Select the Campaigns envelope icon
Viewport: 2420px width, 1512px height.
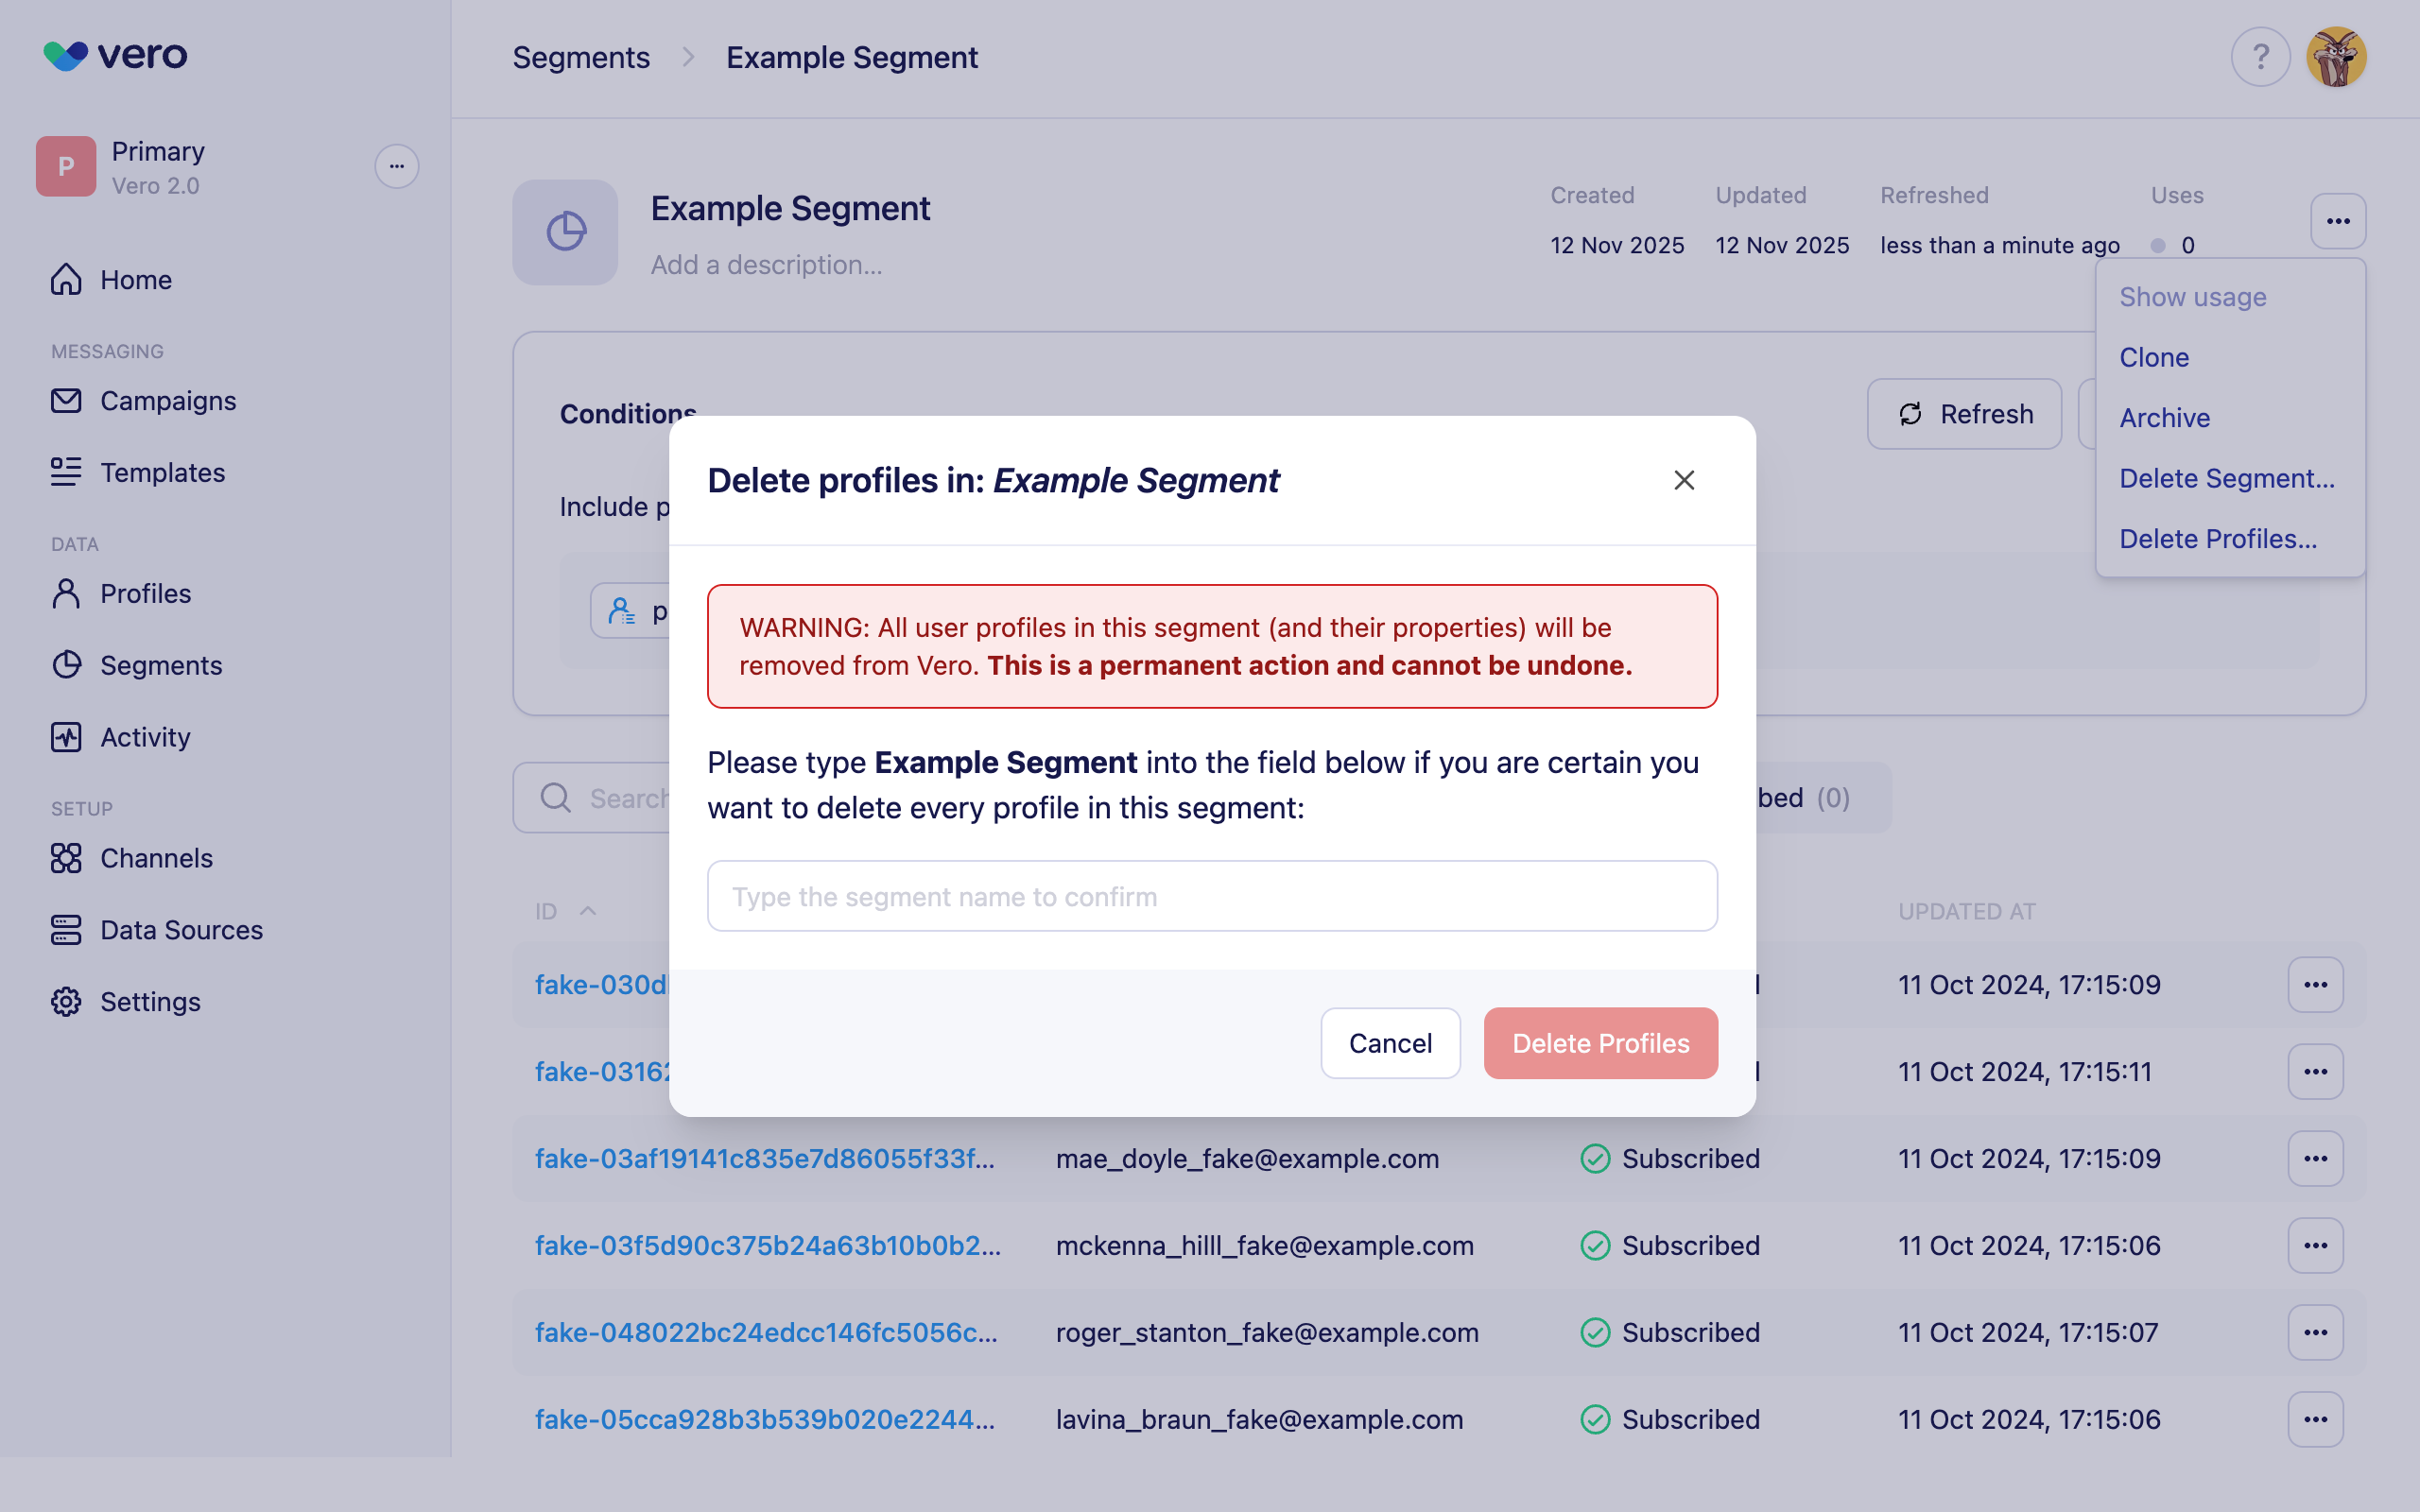(x=65, y=400)
